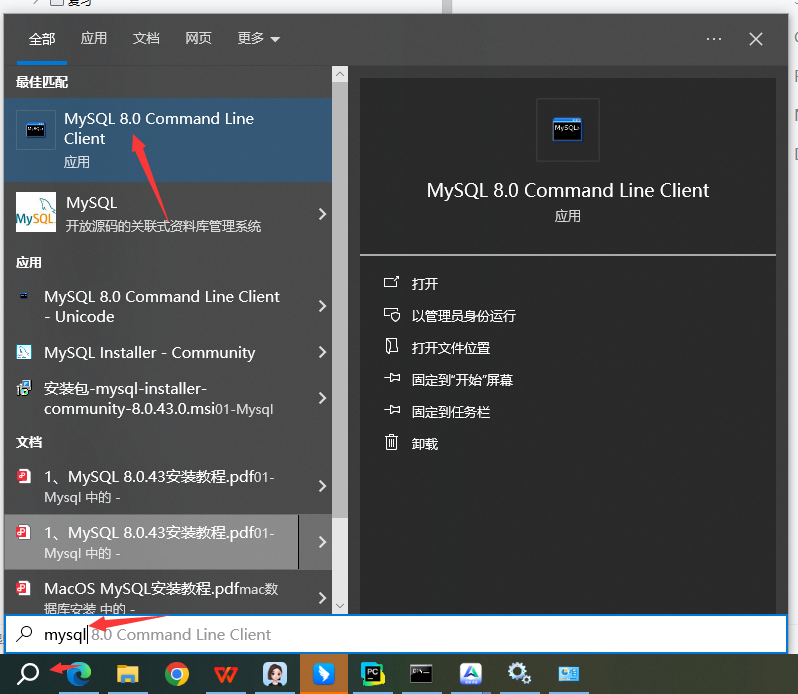Screen dimensions: 798x694
Task: Expand the MacOS MySQL PDF chevron
Action: (x=322, y=597)
